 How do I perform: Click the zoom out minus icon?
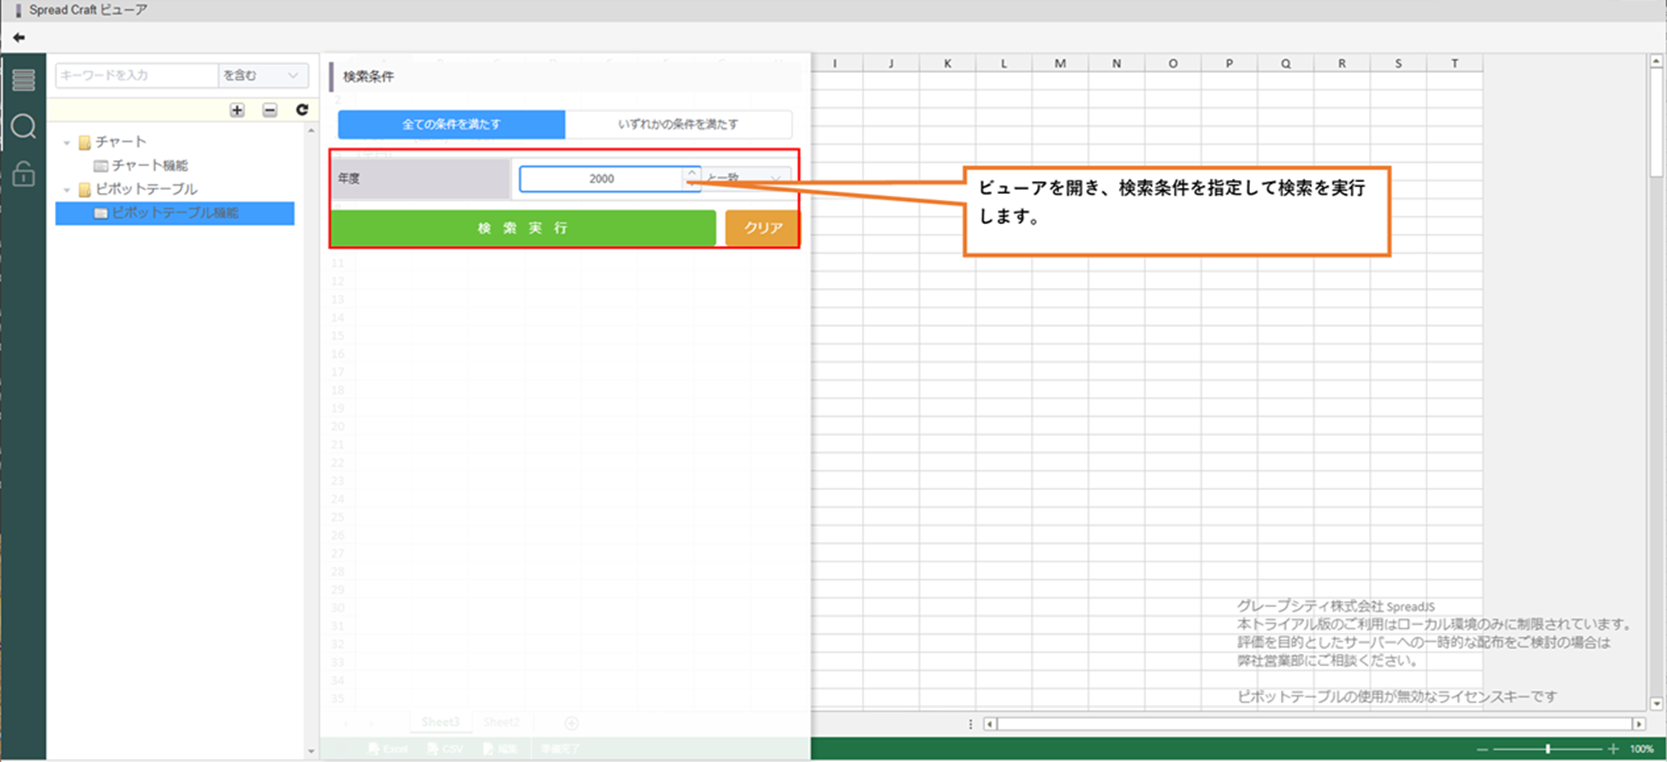click(x=1482, y=749)
